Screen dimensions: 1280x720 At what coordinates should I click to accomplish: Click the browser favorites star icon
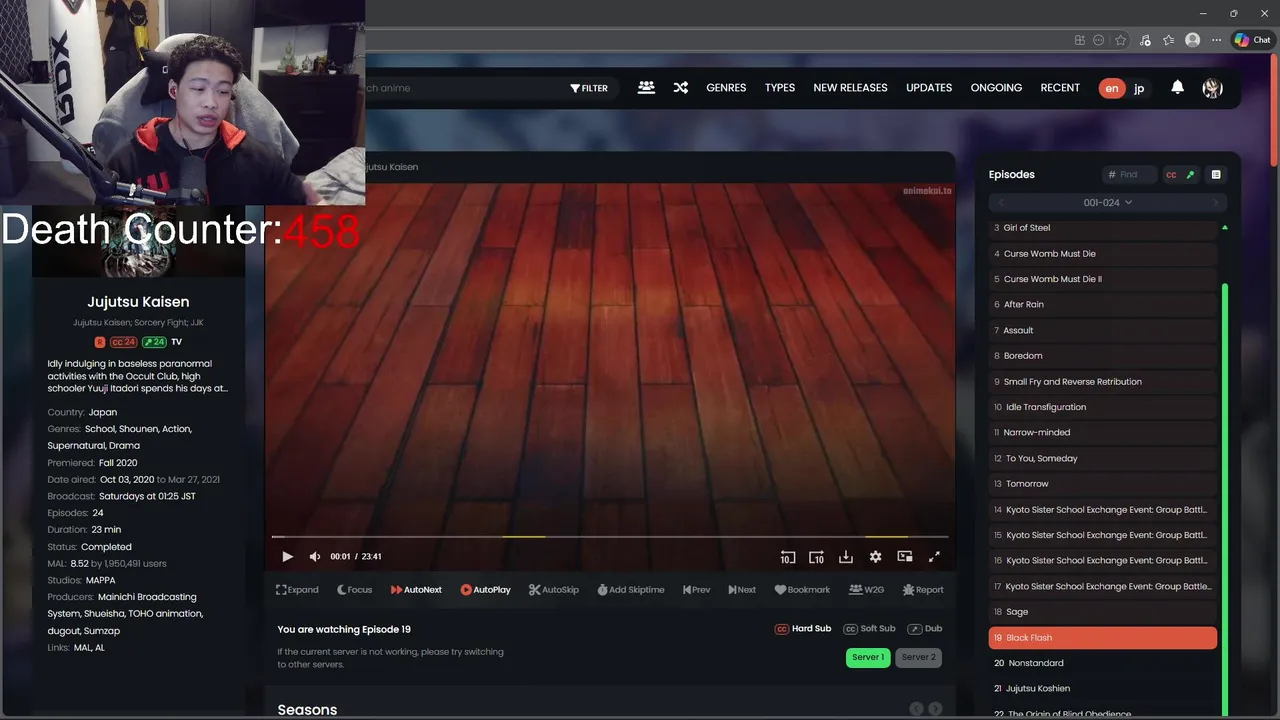[x=1120, y=40]
